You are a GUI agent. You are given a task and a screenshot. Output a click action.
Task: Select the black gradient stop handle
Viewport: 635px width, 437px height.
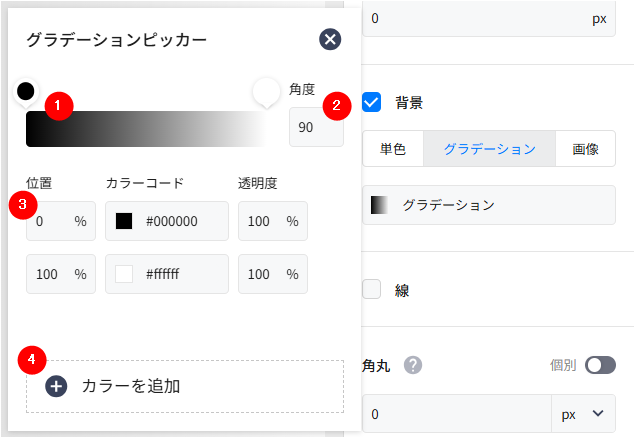click(26, 92)
